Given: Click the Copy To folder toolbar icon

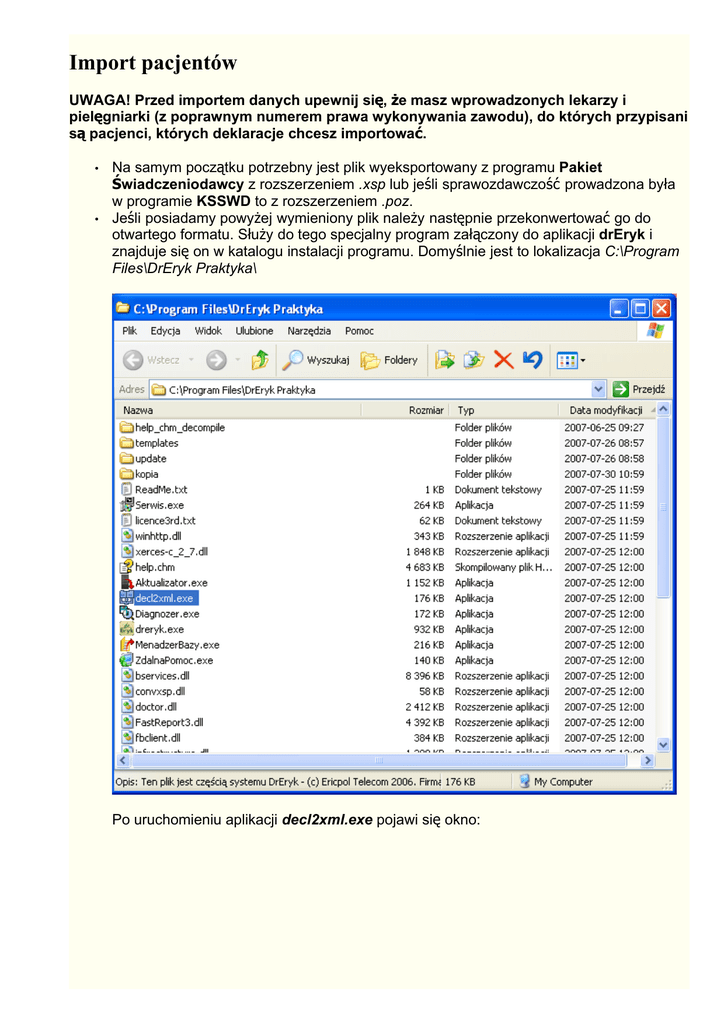Looking at the screenshot, I should 474,360.
